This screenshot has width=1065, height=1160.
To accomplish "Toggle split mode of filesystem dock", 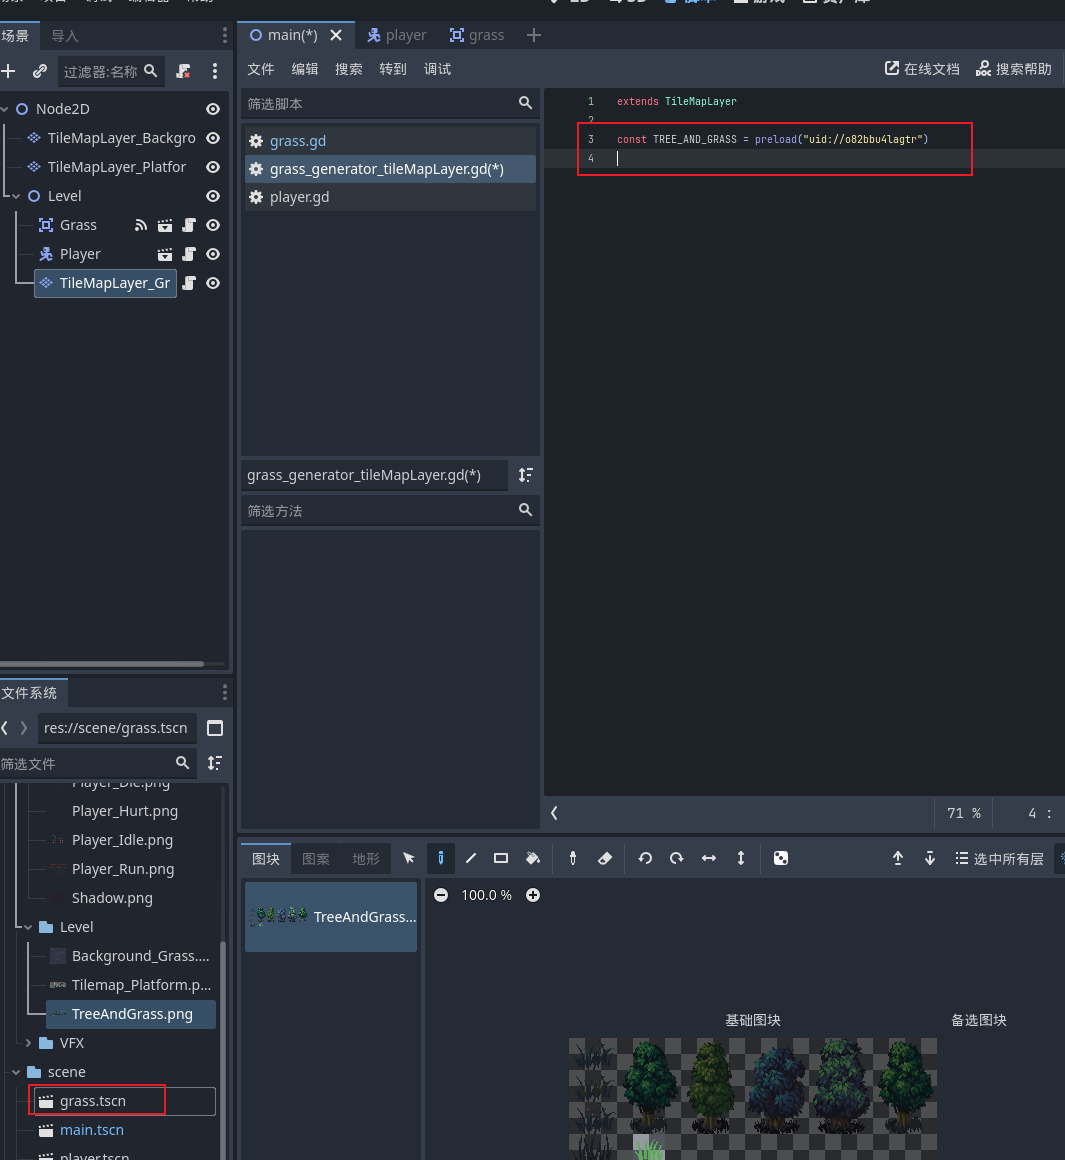I will coord(215,729).
